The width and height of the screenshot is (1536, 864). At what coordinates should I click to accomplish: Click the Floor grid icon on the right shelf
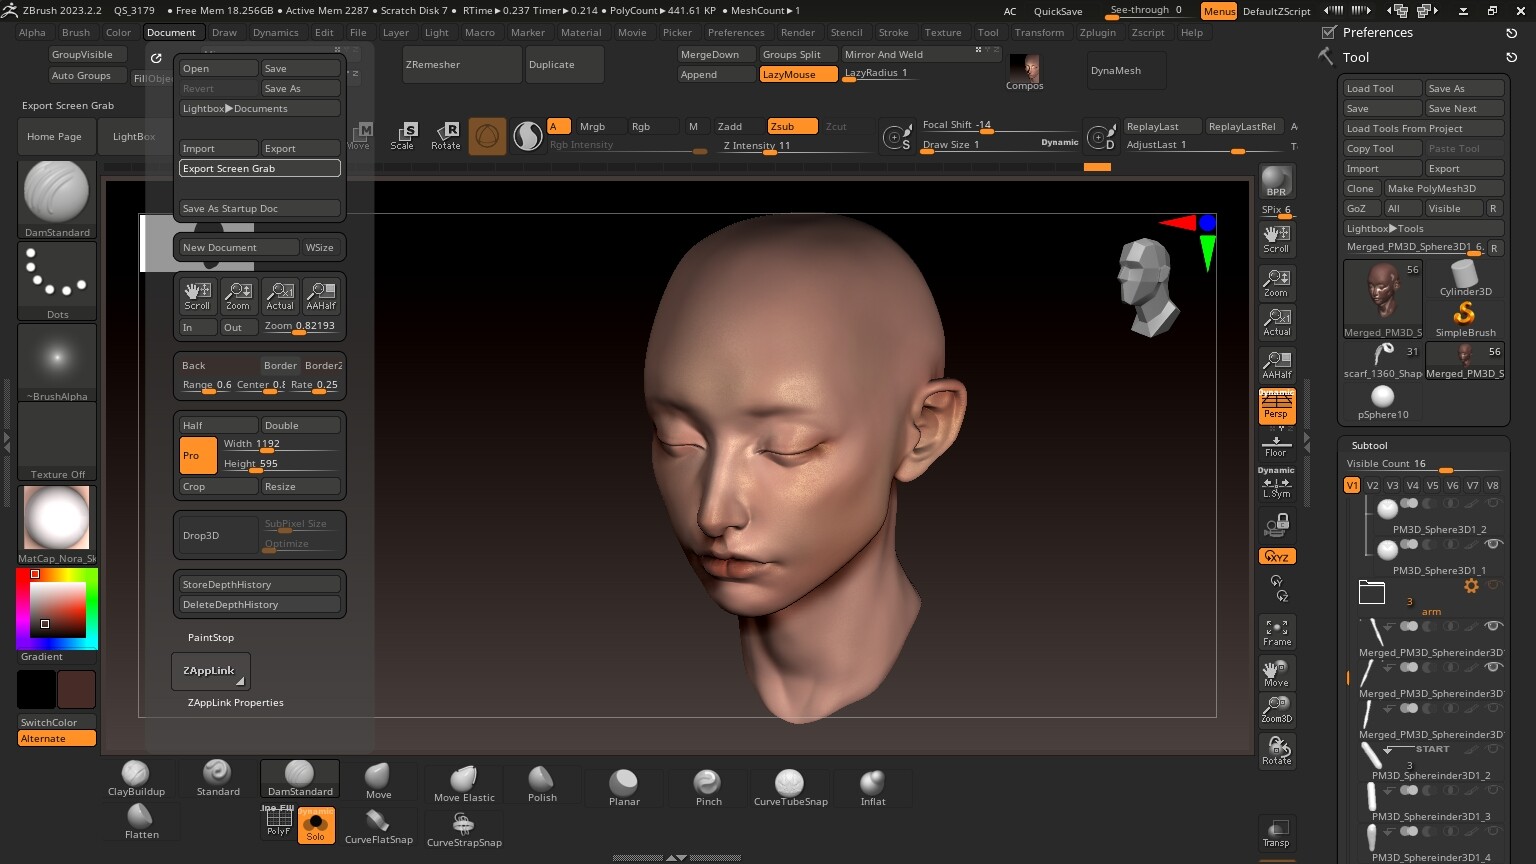click(1276, 444)
